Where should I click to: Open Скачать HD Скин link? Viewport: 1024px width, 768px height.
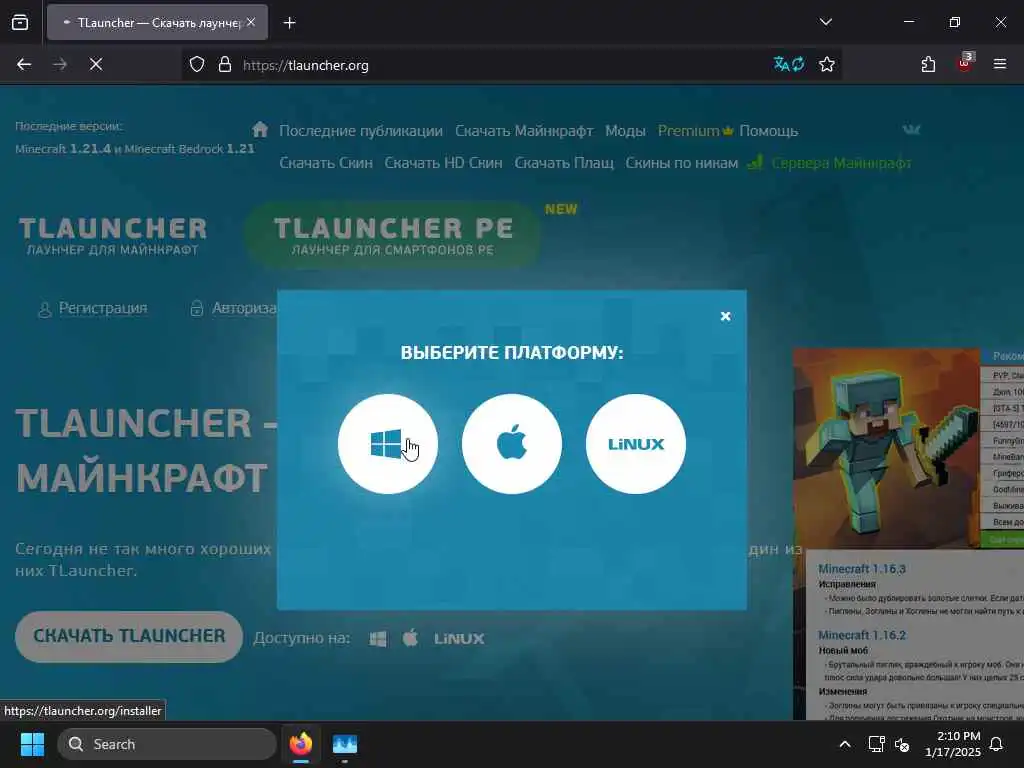(x=443, y=163)
